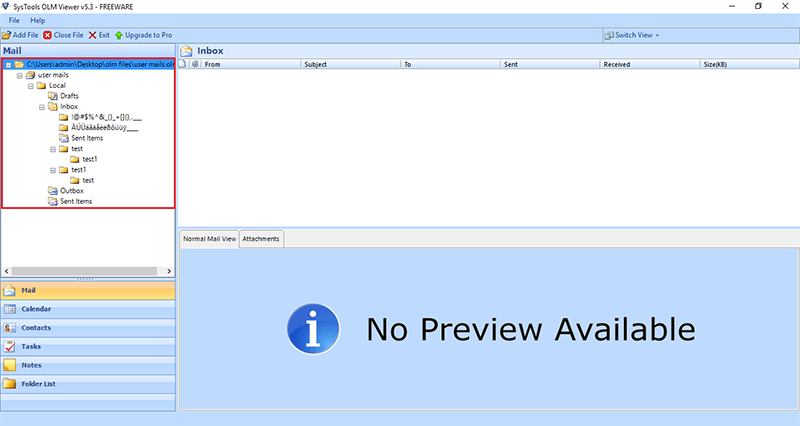Image resolution: width=800 pixels, height=426 pixels.
Task: Click the blue info icon in preview
Action: tap(313, 329)
